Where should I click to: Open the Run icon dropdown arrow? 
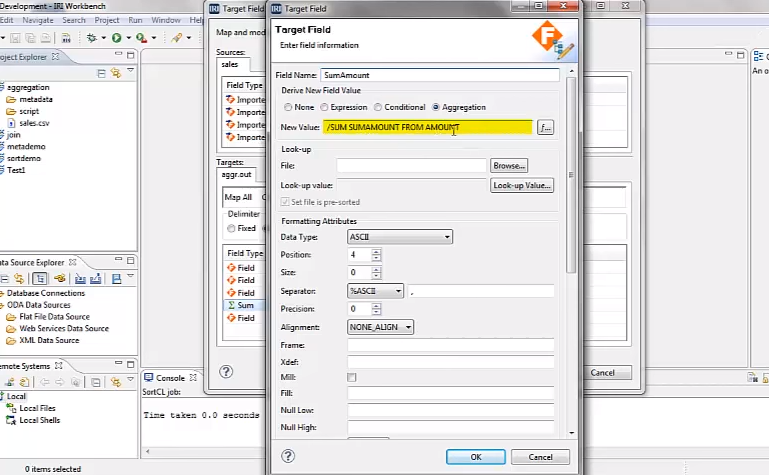click(128, 38)
